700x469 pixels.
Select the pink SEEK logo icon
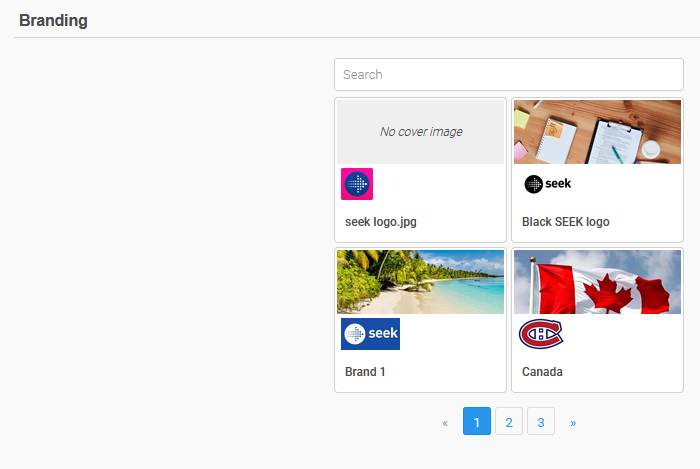pos(357,184)
